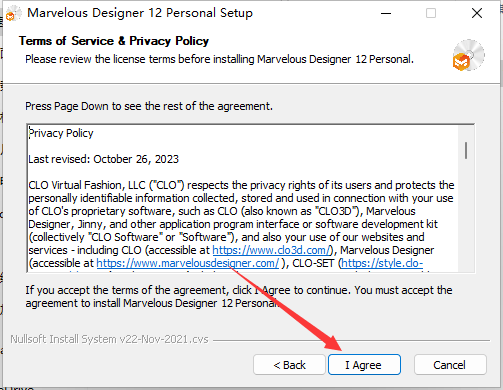Open the https://www.clo3d.com/ link
This screenshot has height=390, width=503.
point(271,250)
